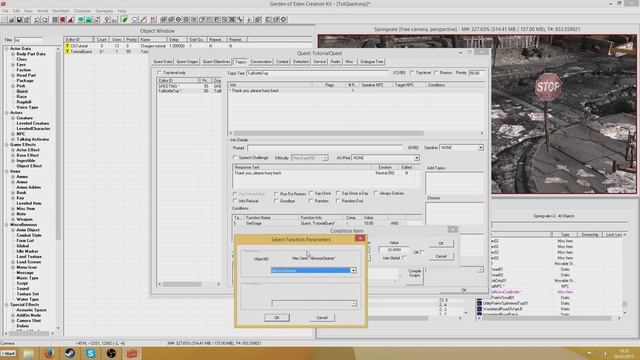The image size is (640, 360).
Task: Click the Prompt input field
Action: [x=325, y=148]
